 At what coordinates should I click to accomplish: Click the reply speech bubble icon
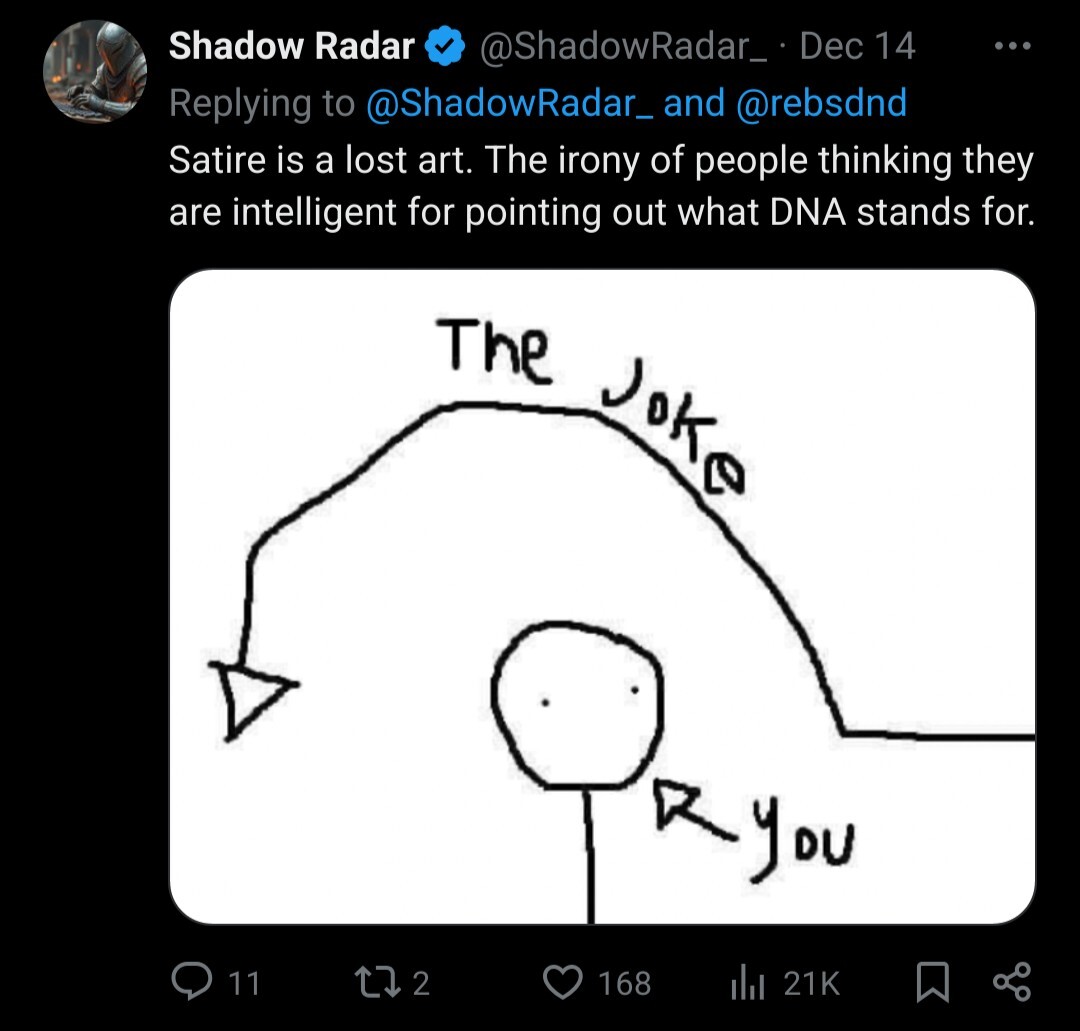pyautogui.click(x=188, y=981)
